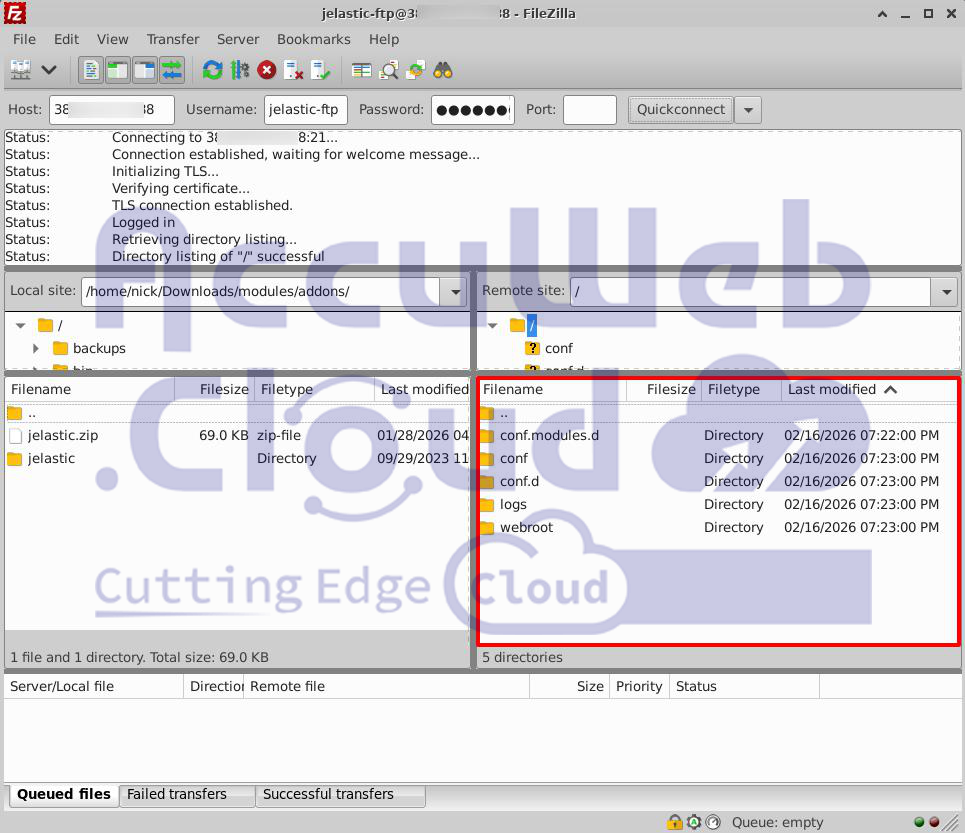The width and height of the screenshot is (965, 833).
Task: Open the Site Manager icon
Action: point(21,70)
